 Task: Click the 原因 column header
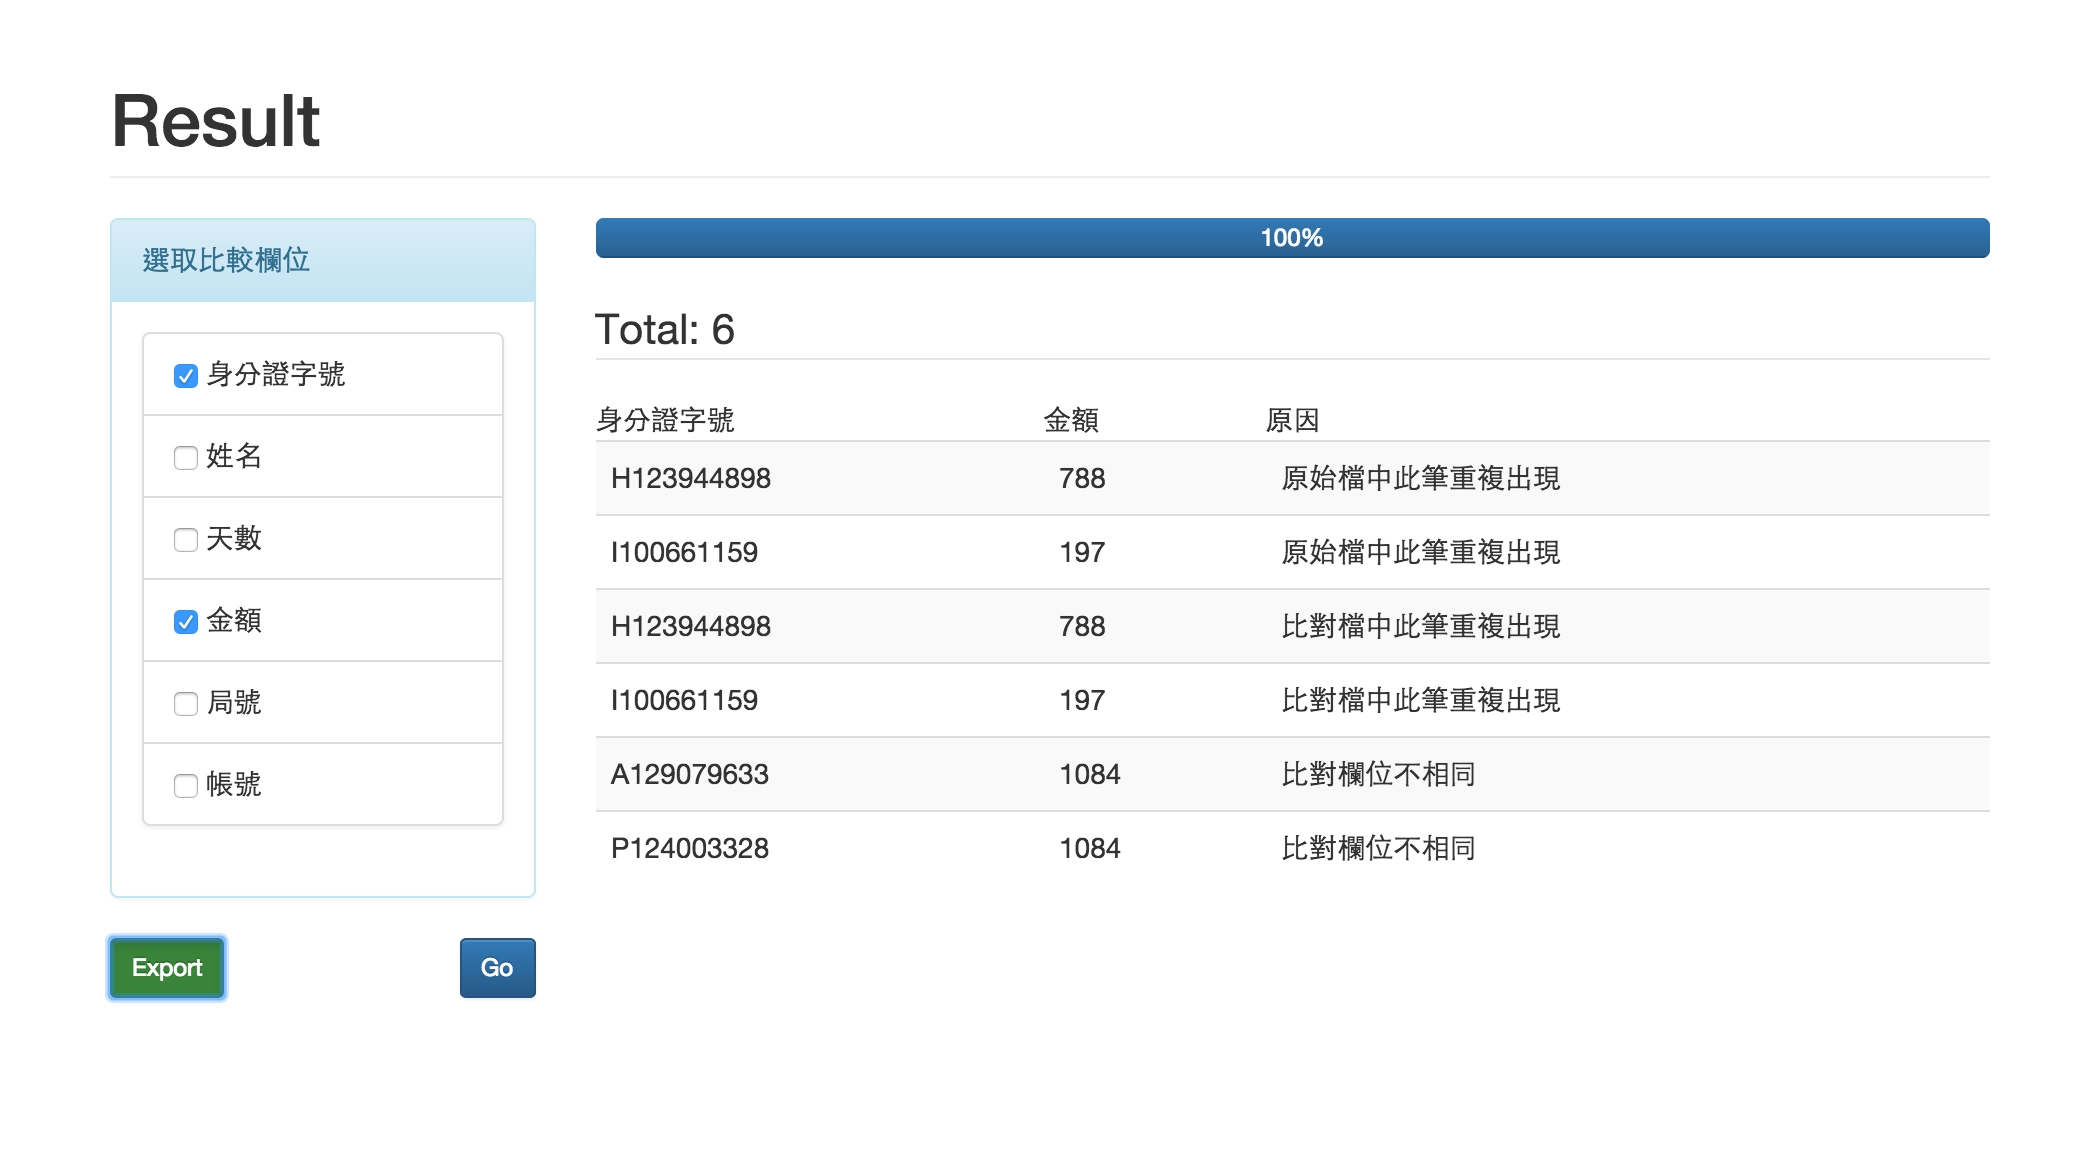1293,420
